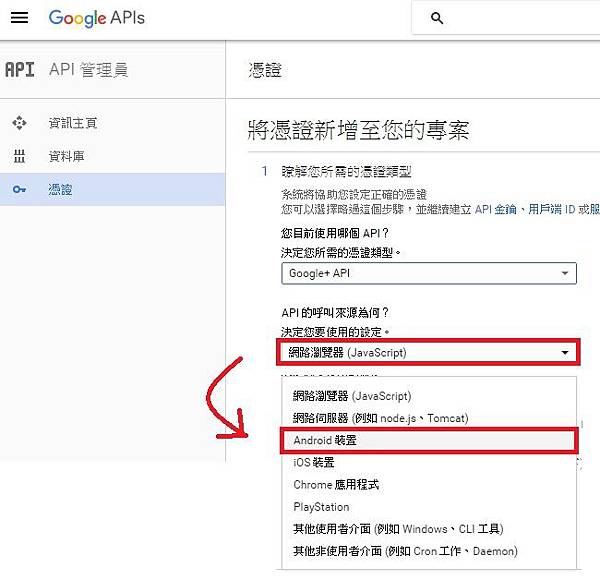Expand the Google+ API dropdown
Image resolution: width=600 pixels, height=580 pixels.
tap(429, 273)
